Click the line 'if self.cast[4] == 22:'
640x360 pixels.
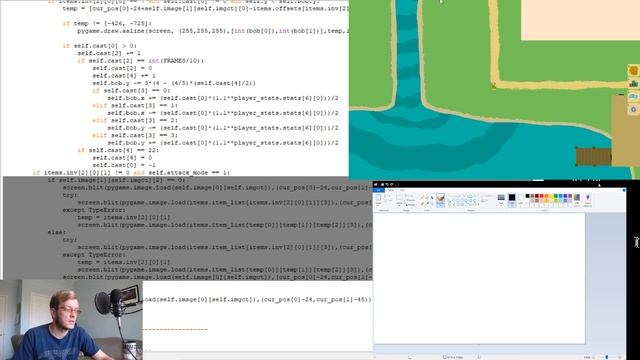(x=118, y=150)
